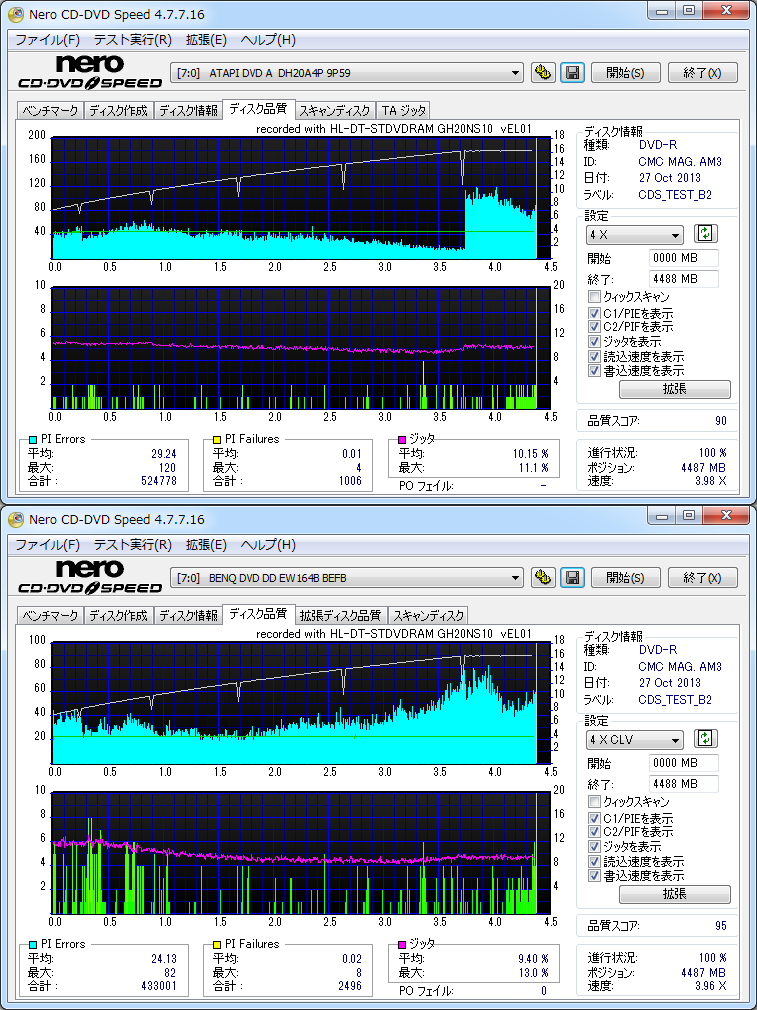The height and width of the screenshot is (1010, 757).
Task: Open ファイル(F) menu in bottom window
Action: pyautogui.click(x=47, y=545)
